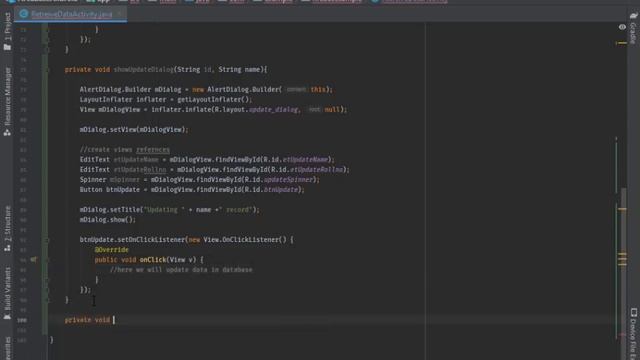Collapse the showUpdateDialog method fold marker

coord(47,70)
